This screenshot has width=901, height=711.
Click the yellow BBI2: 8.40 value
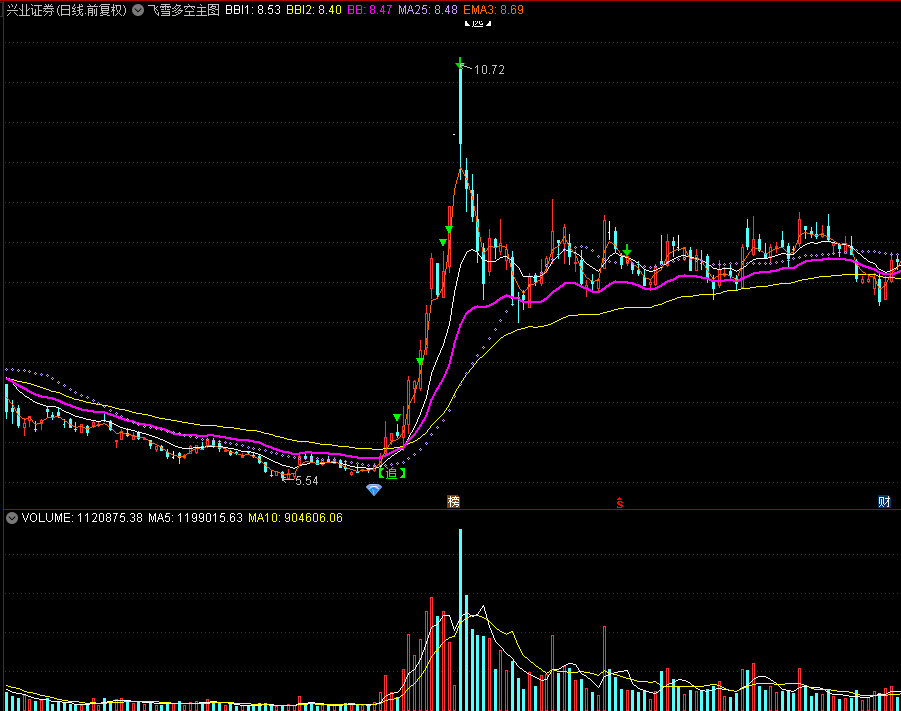(x=314, y=10)
